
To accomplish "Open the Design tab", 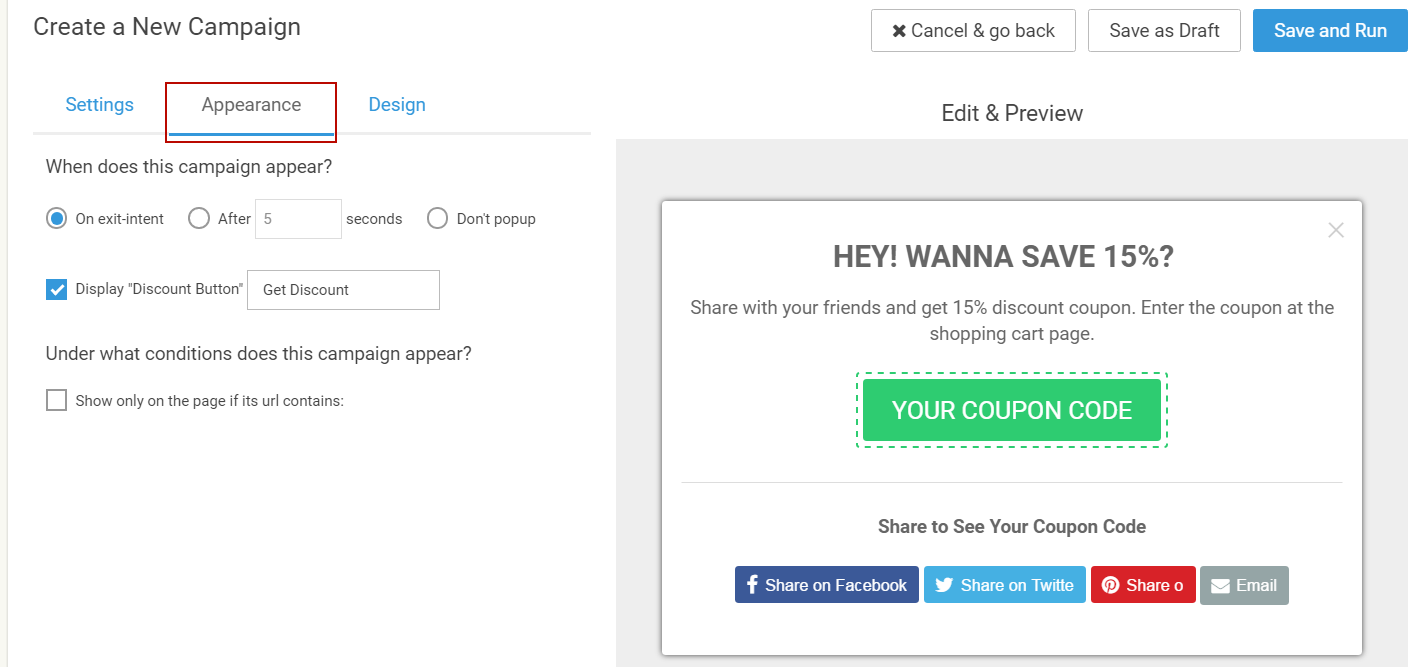I will 397,105.
